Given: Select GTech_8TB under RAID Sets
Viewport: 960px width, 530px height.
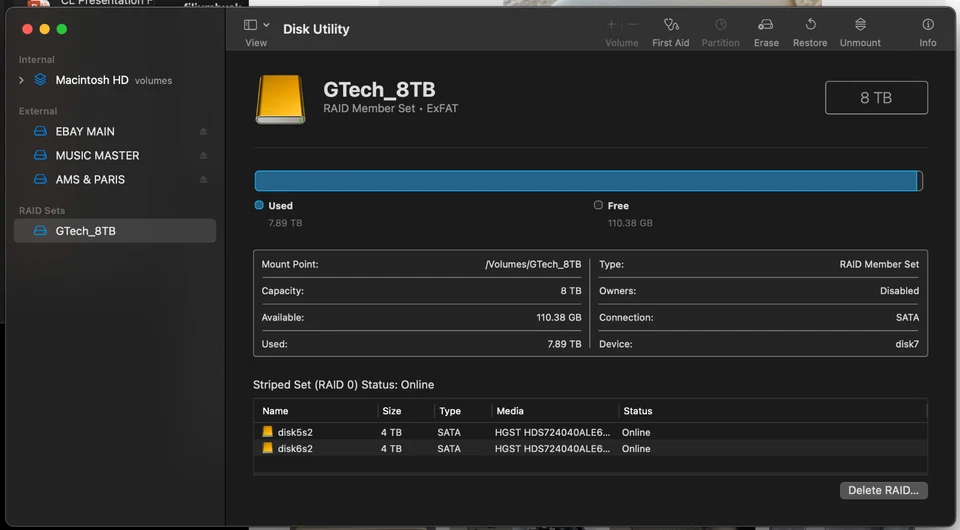Looking at the screenshot, I should tap(114, 231).
